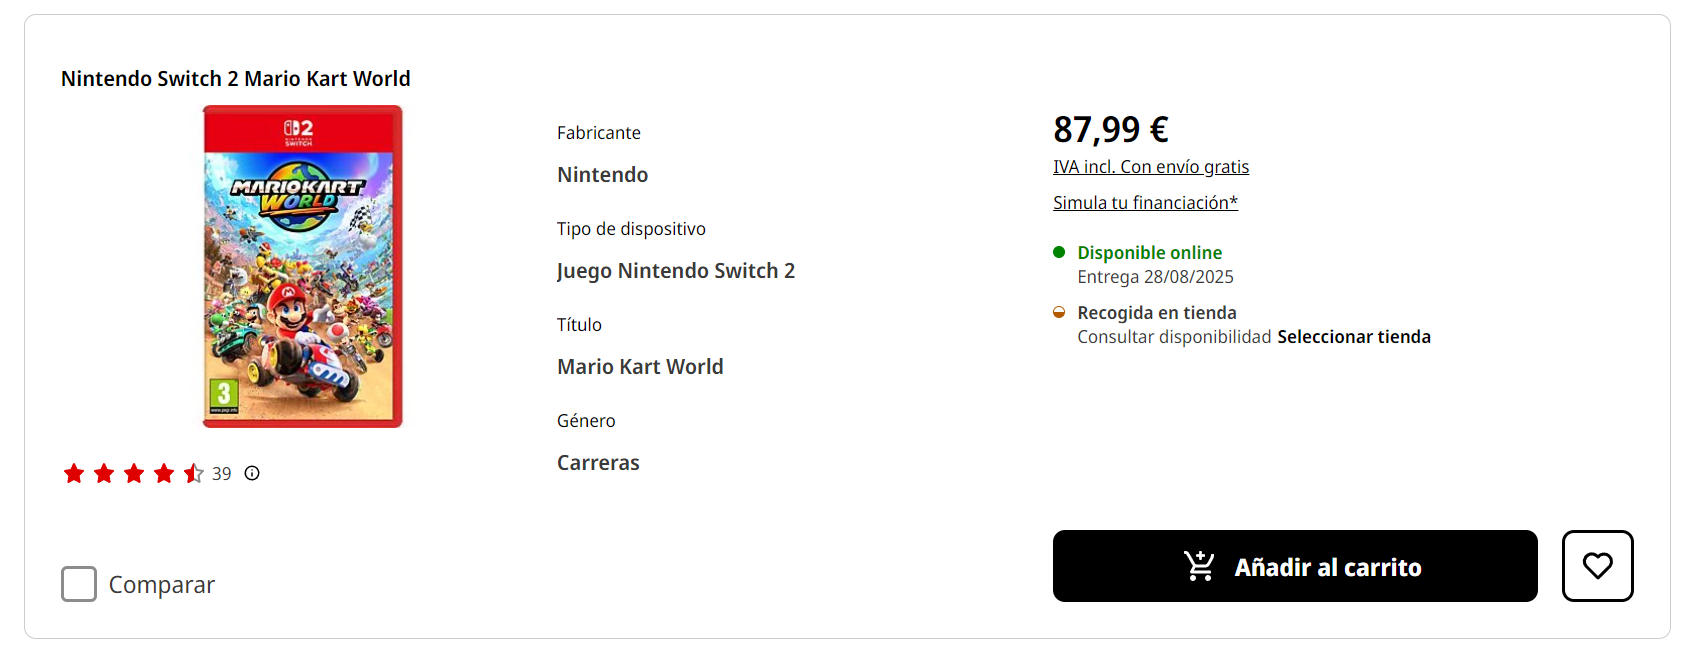Image resolution: width=1699 pixels, height=659 pixels.
Task: Click the 'Disponible online' availability text
Action: [x=1149, y=253]
